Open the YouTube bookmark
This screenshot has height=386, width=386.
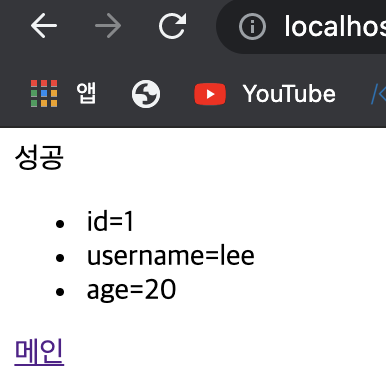tap(265, 94)
